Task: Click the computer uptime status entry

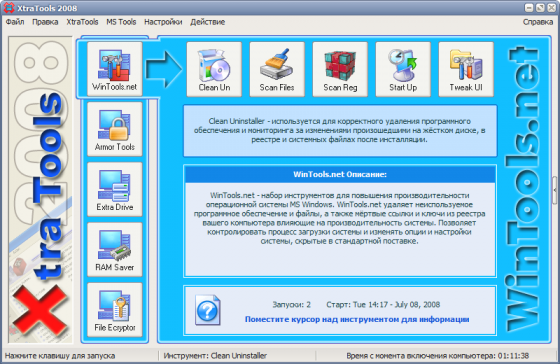Action: click(x=438, y=356)
